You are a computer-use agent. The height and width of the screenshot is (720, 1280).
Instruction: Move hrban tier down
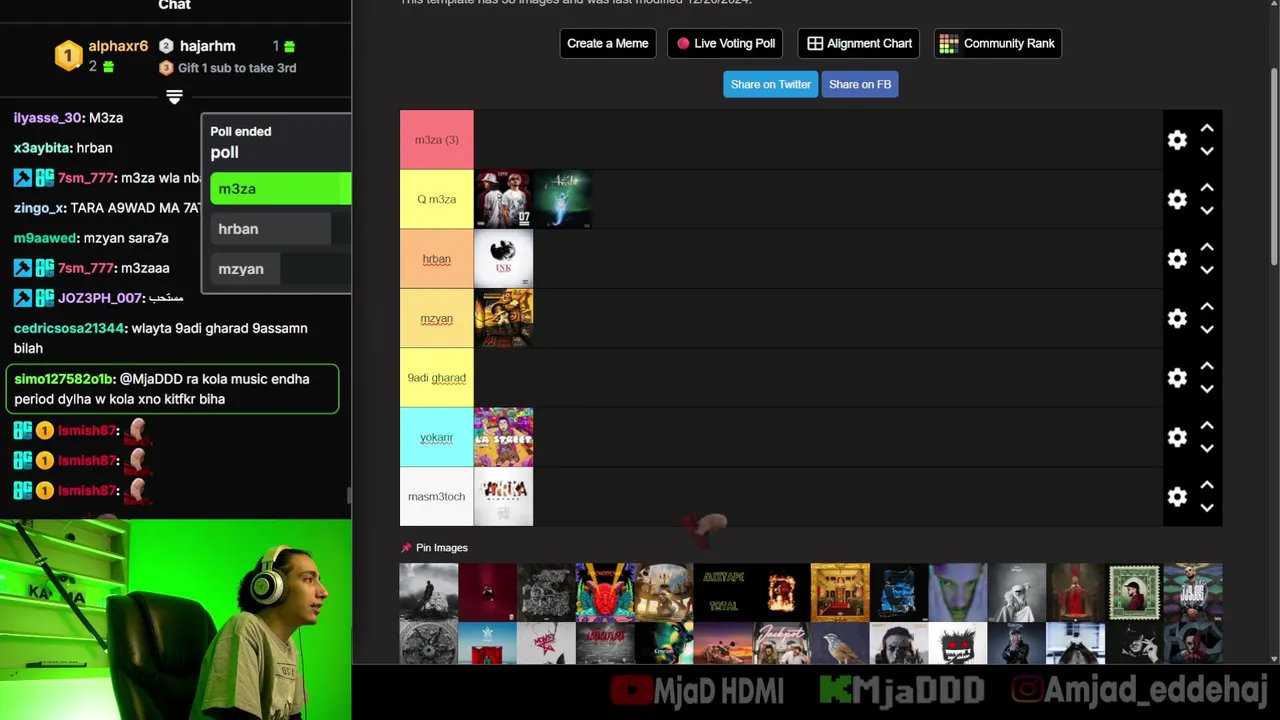pos(1207,270)
